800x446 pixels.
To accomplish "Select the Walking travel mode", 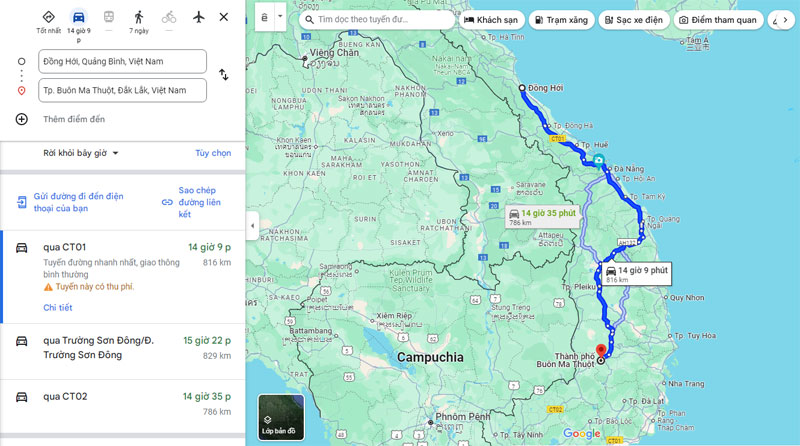I will [139, 17].
